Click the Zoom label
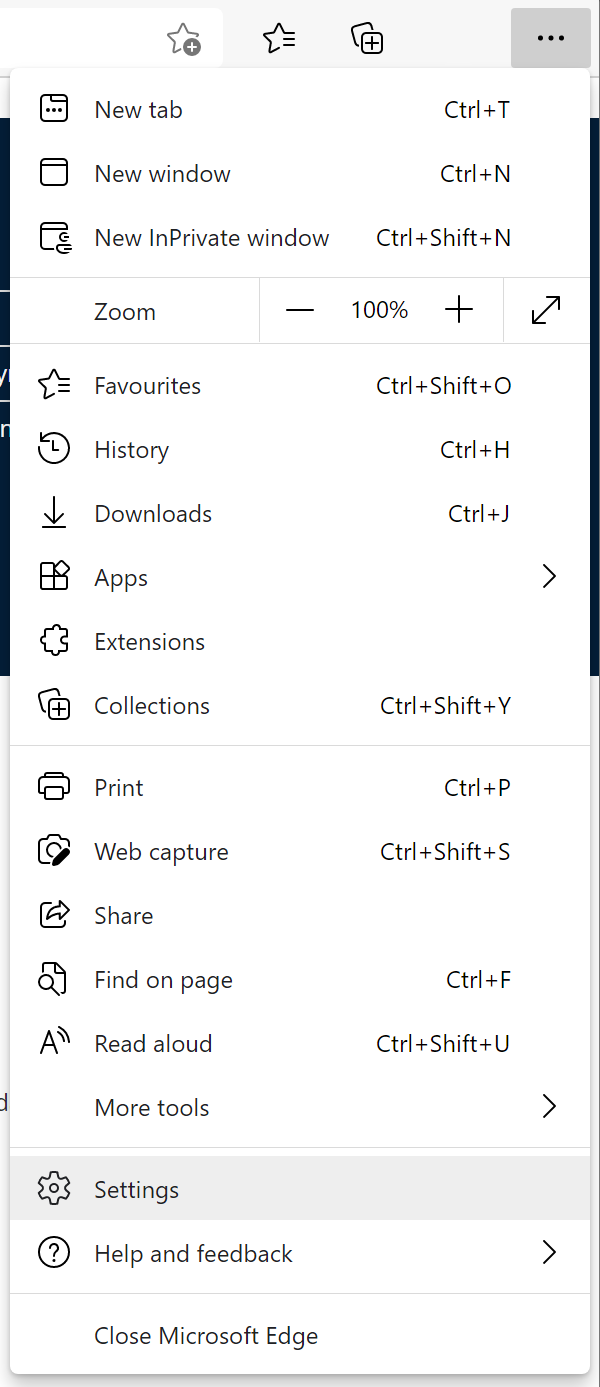600x1387 pixels. [x=125, y=311]
